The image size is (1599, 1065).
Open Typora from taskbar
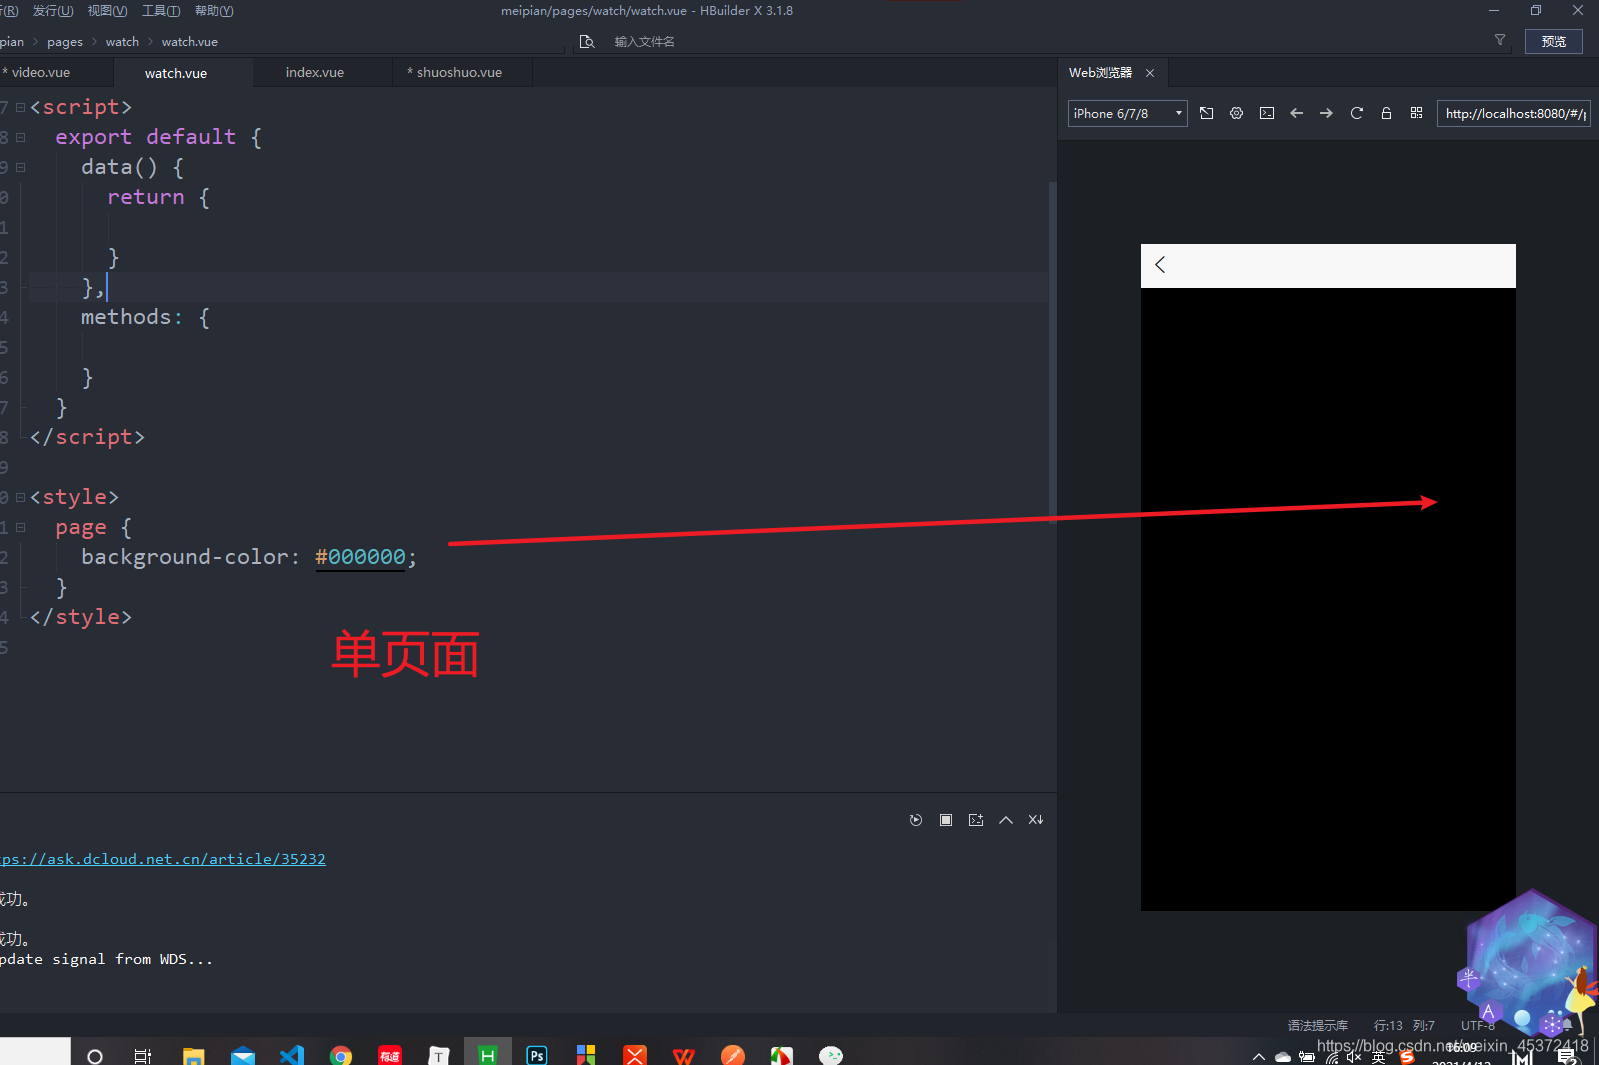(x=439, y=1056)
